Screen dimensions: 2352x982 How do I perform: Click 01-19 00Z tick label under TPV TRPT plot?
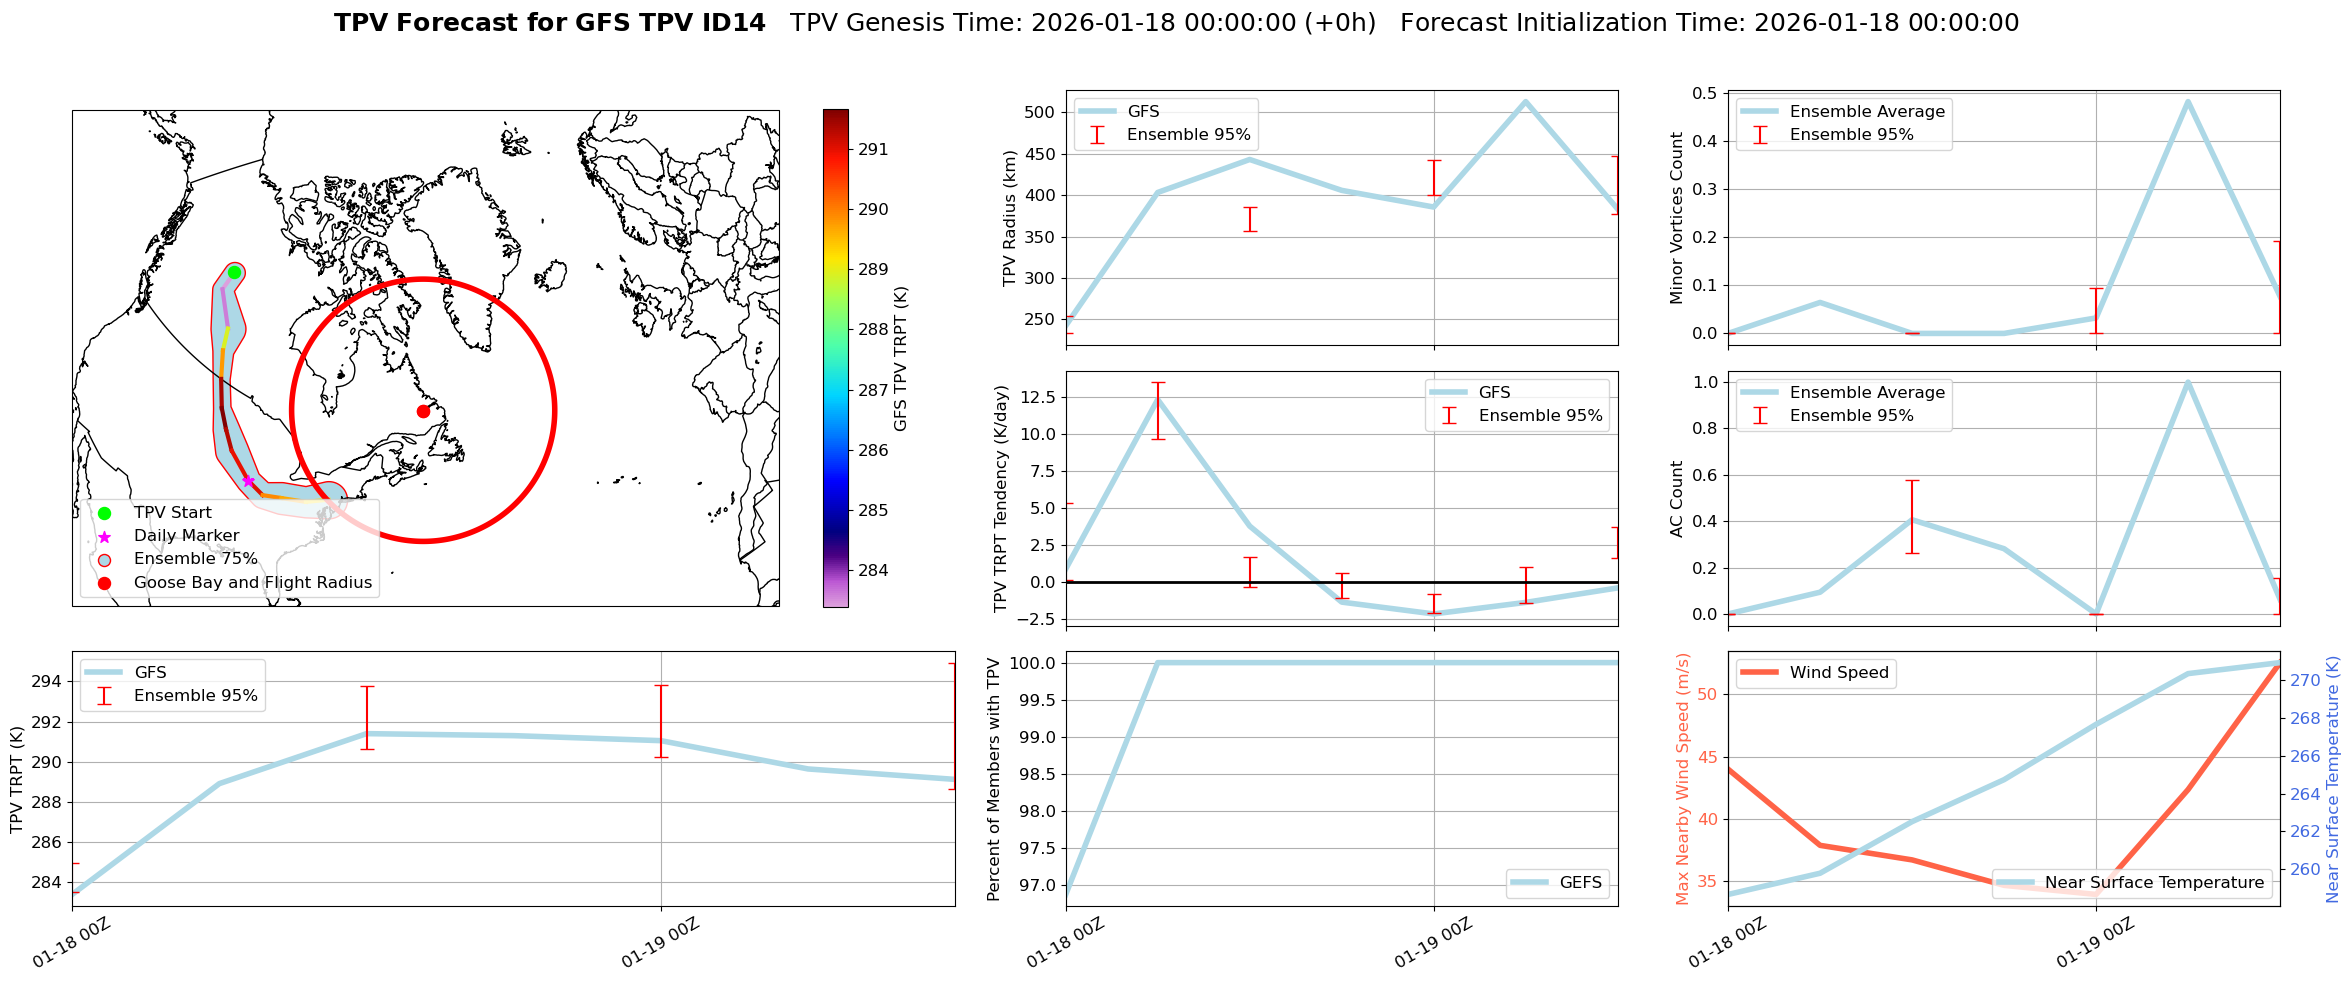(660, 943)
